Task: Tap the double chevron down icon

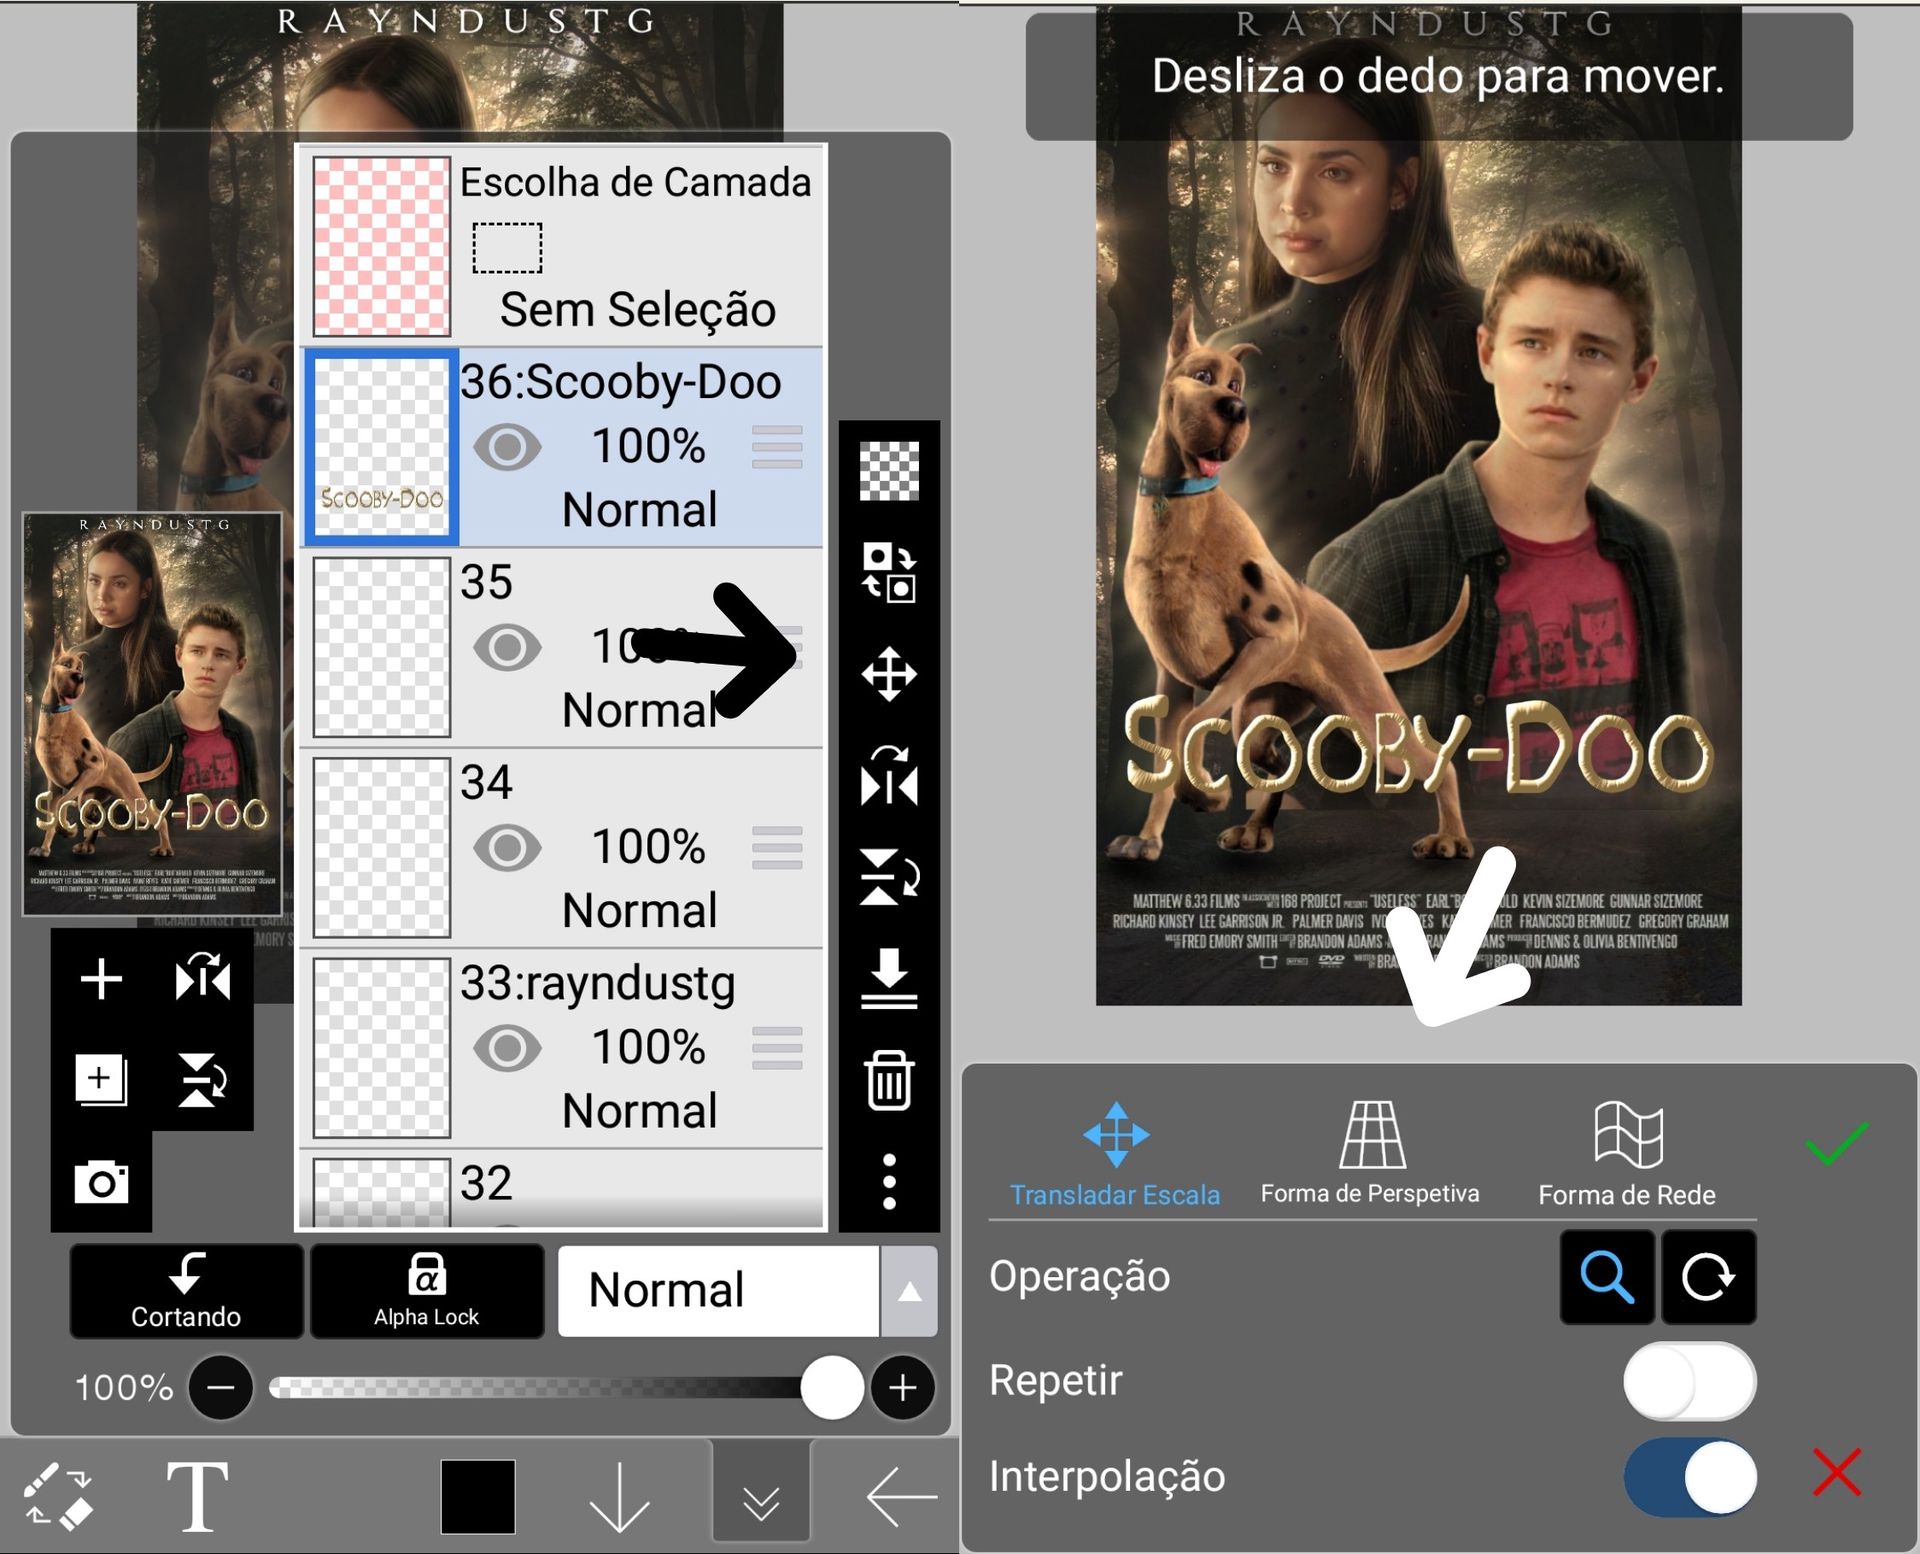Action: (761, 1502)
